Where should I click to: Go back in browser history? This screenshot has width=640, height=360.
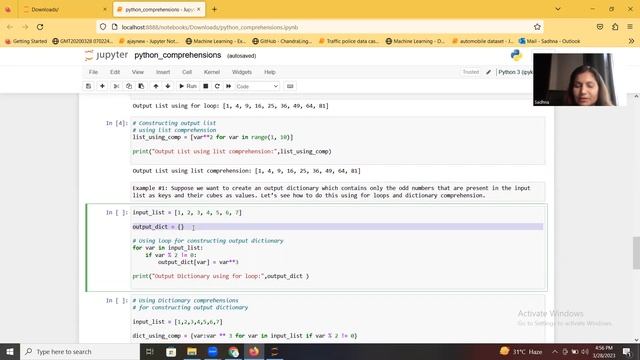tap(10, 27)
